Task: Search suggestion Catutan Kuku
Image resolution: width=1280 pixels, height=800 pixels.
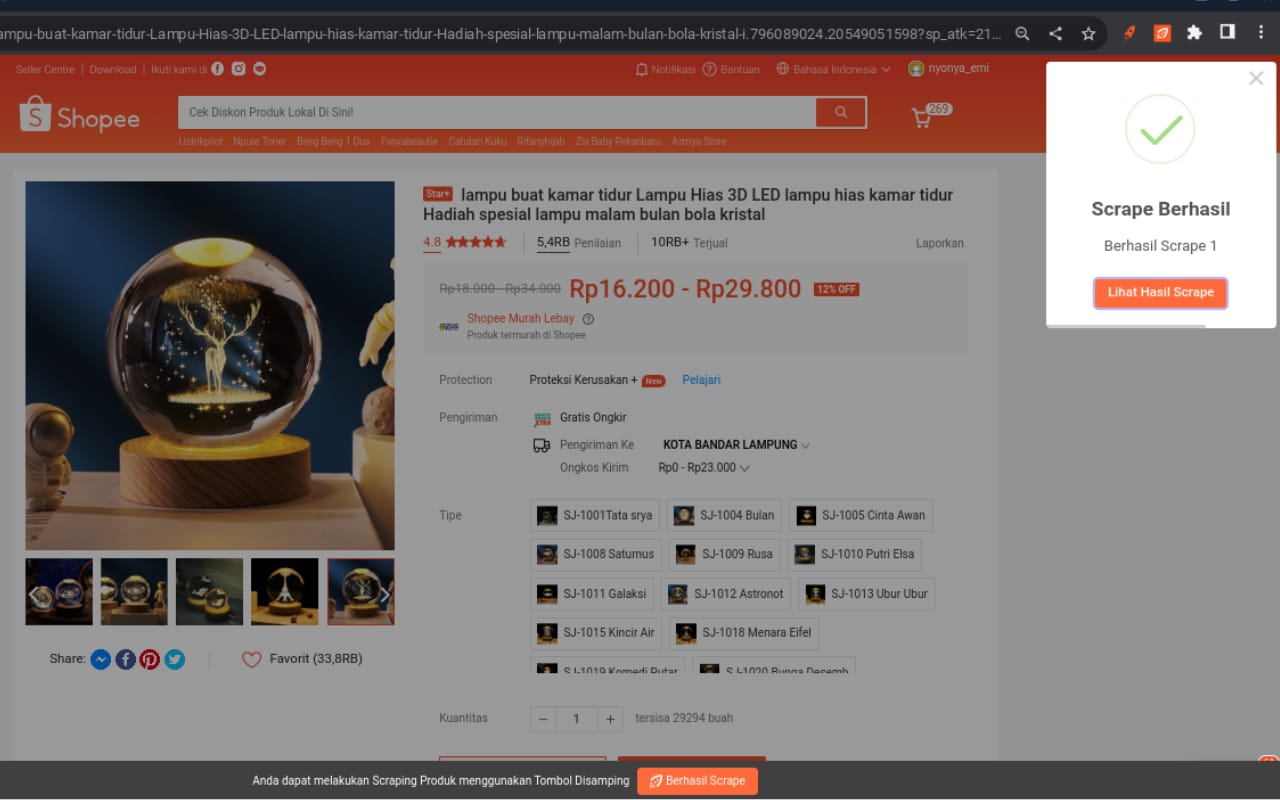Action: click(x=477, y=141)
